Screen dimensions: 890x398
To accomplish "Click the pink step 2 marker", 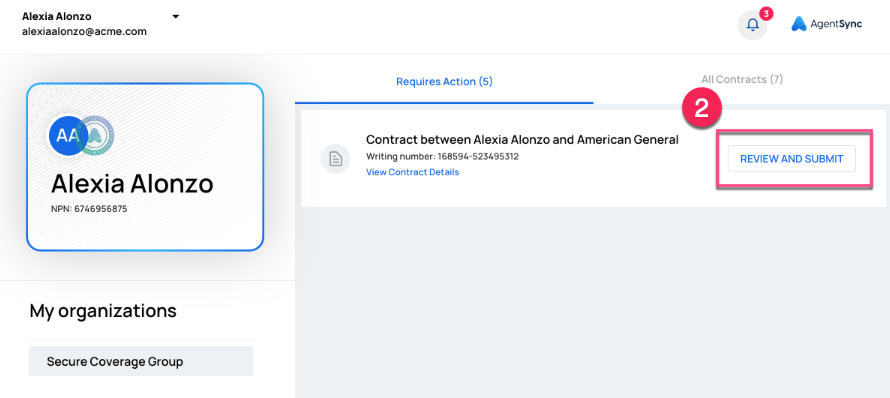I will (702, 109).
